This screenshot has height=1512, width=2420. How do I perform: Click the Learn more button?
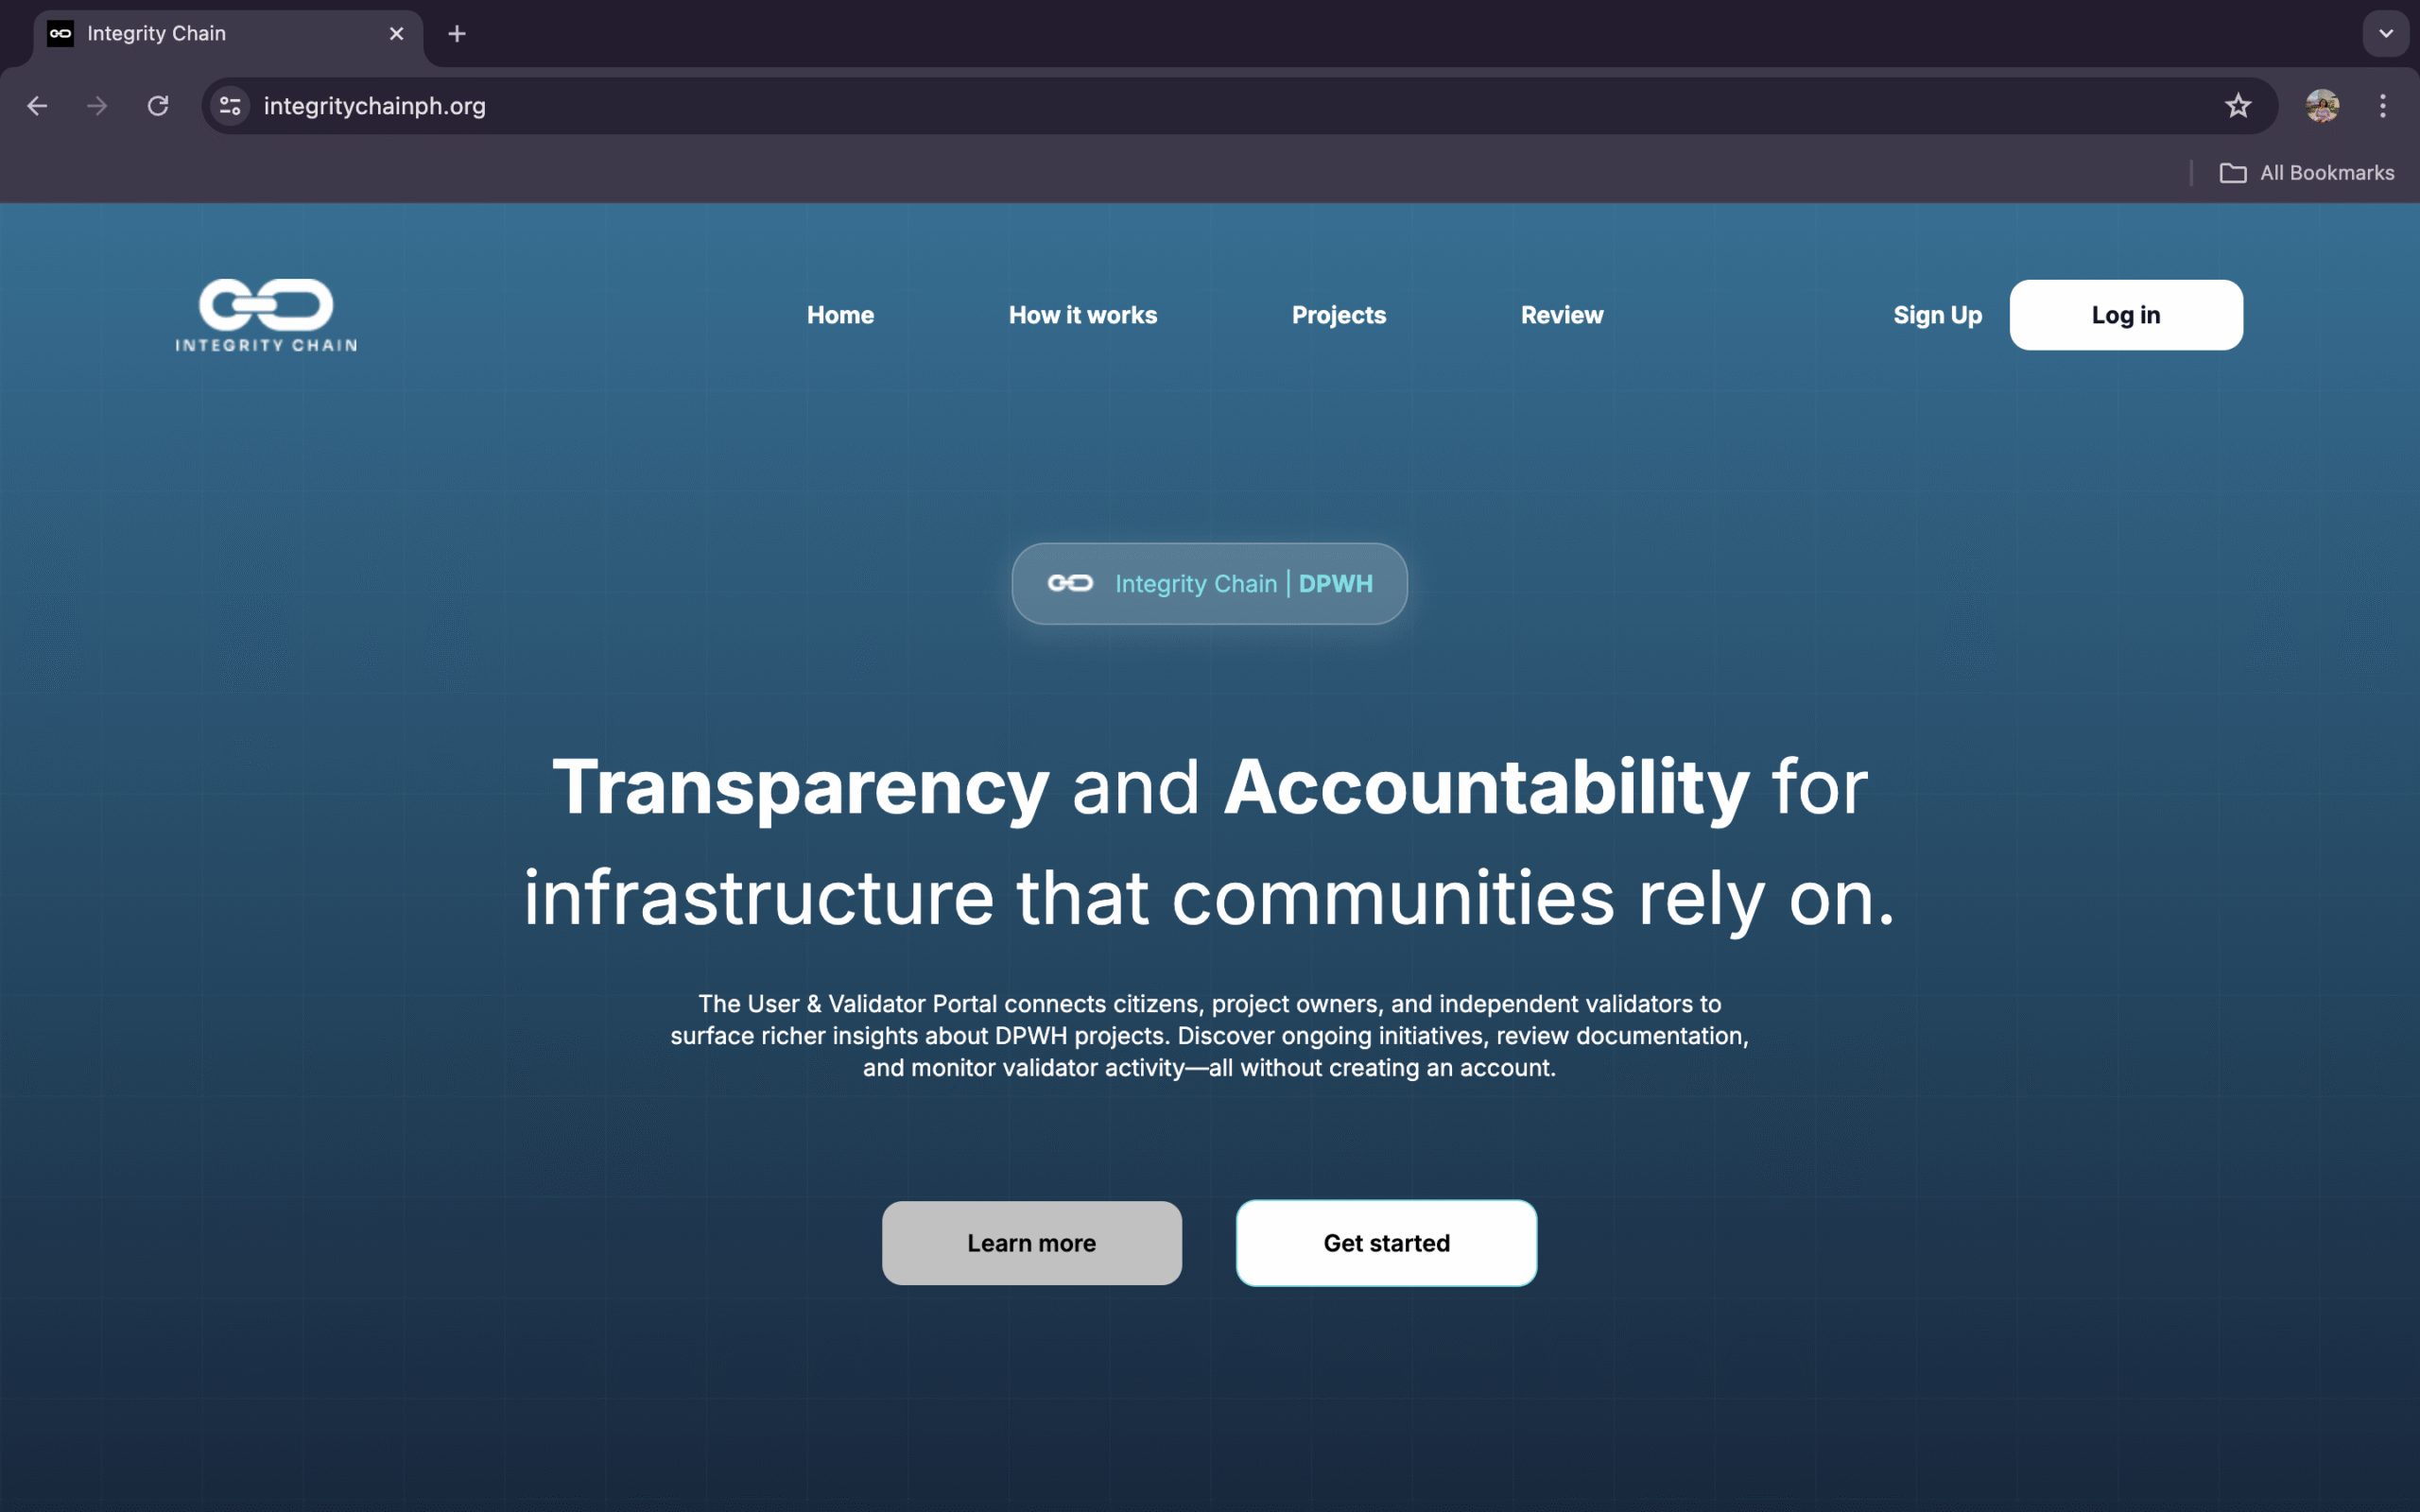1032,1243
